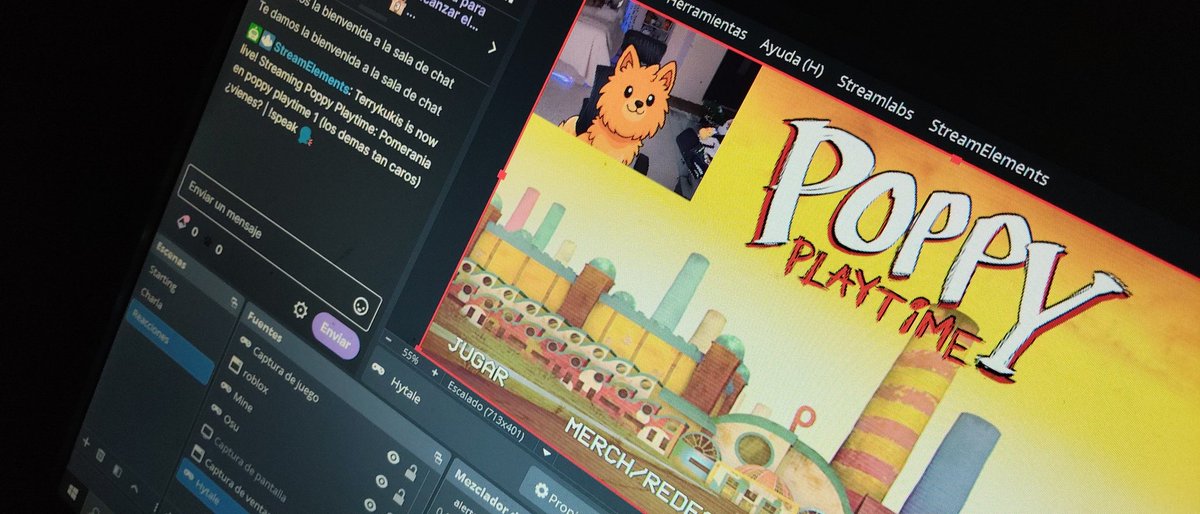1200x514 pixels.
Task: Open scene filters icon in Escenas toolbar
Action: click(x=118, y=471)
